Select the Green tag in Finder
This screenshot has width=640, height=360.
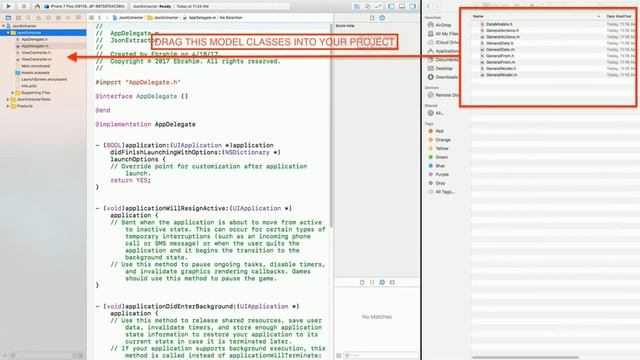point(438,157)
